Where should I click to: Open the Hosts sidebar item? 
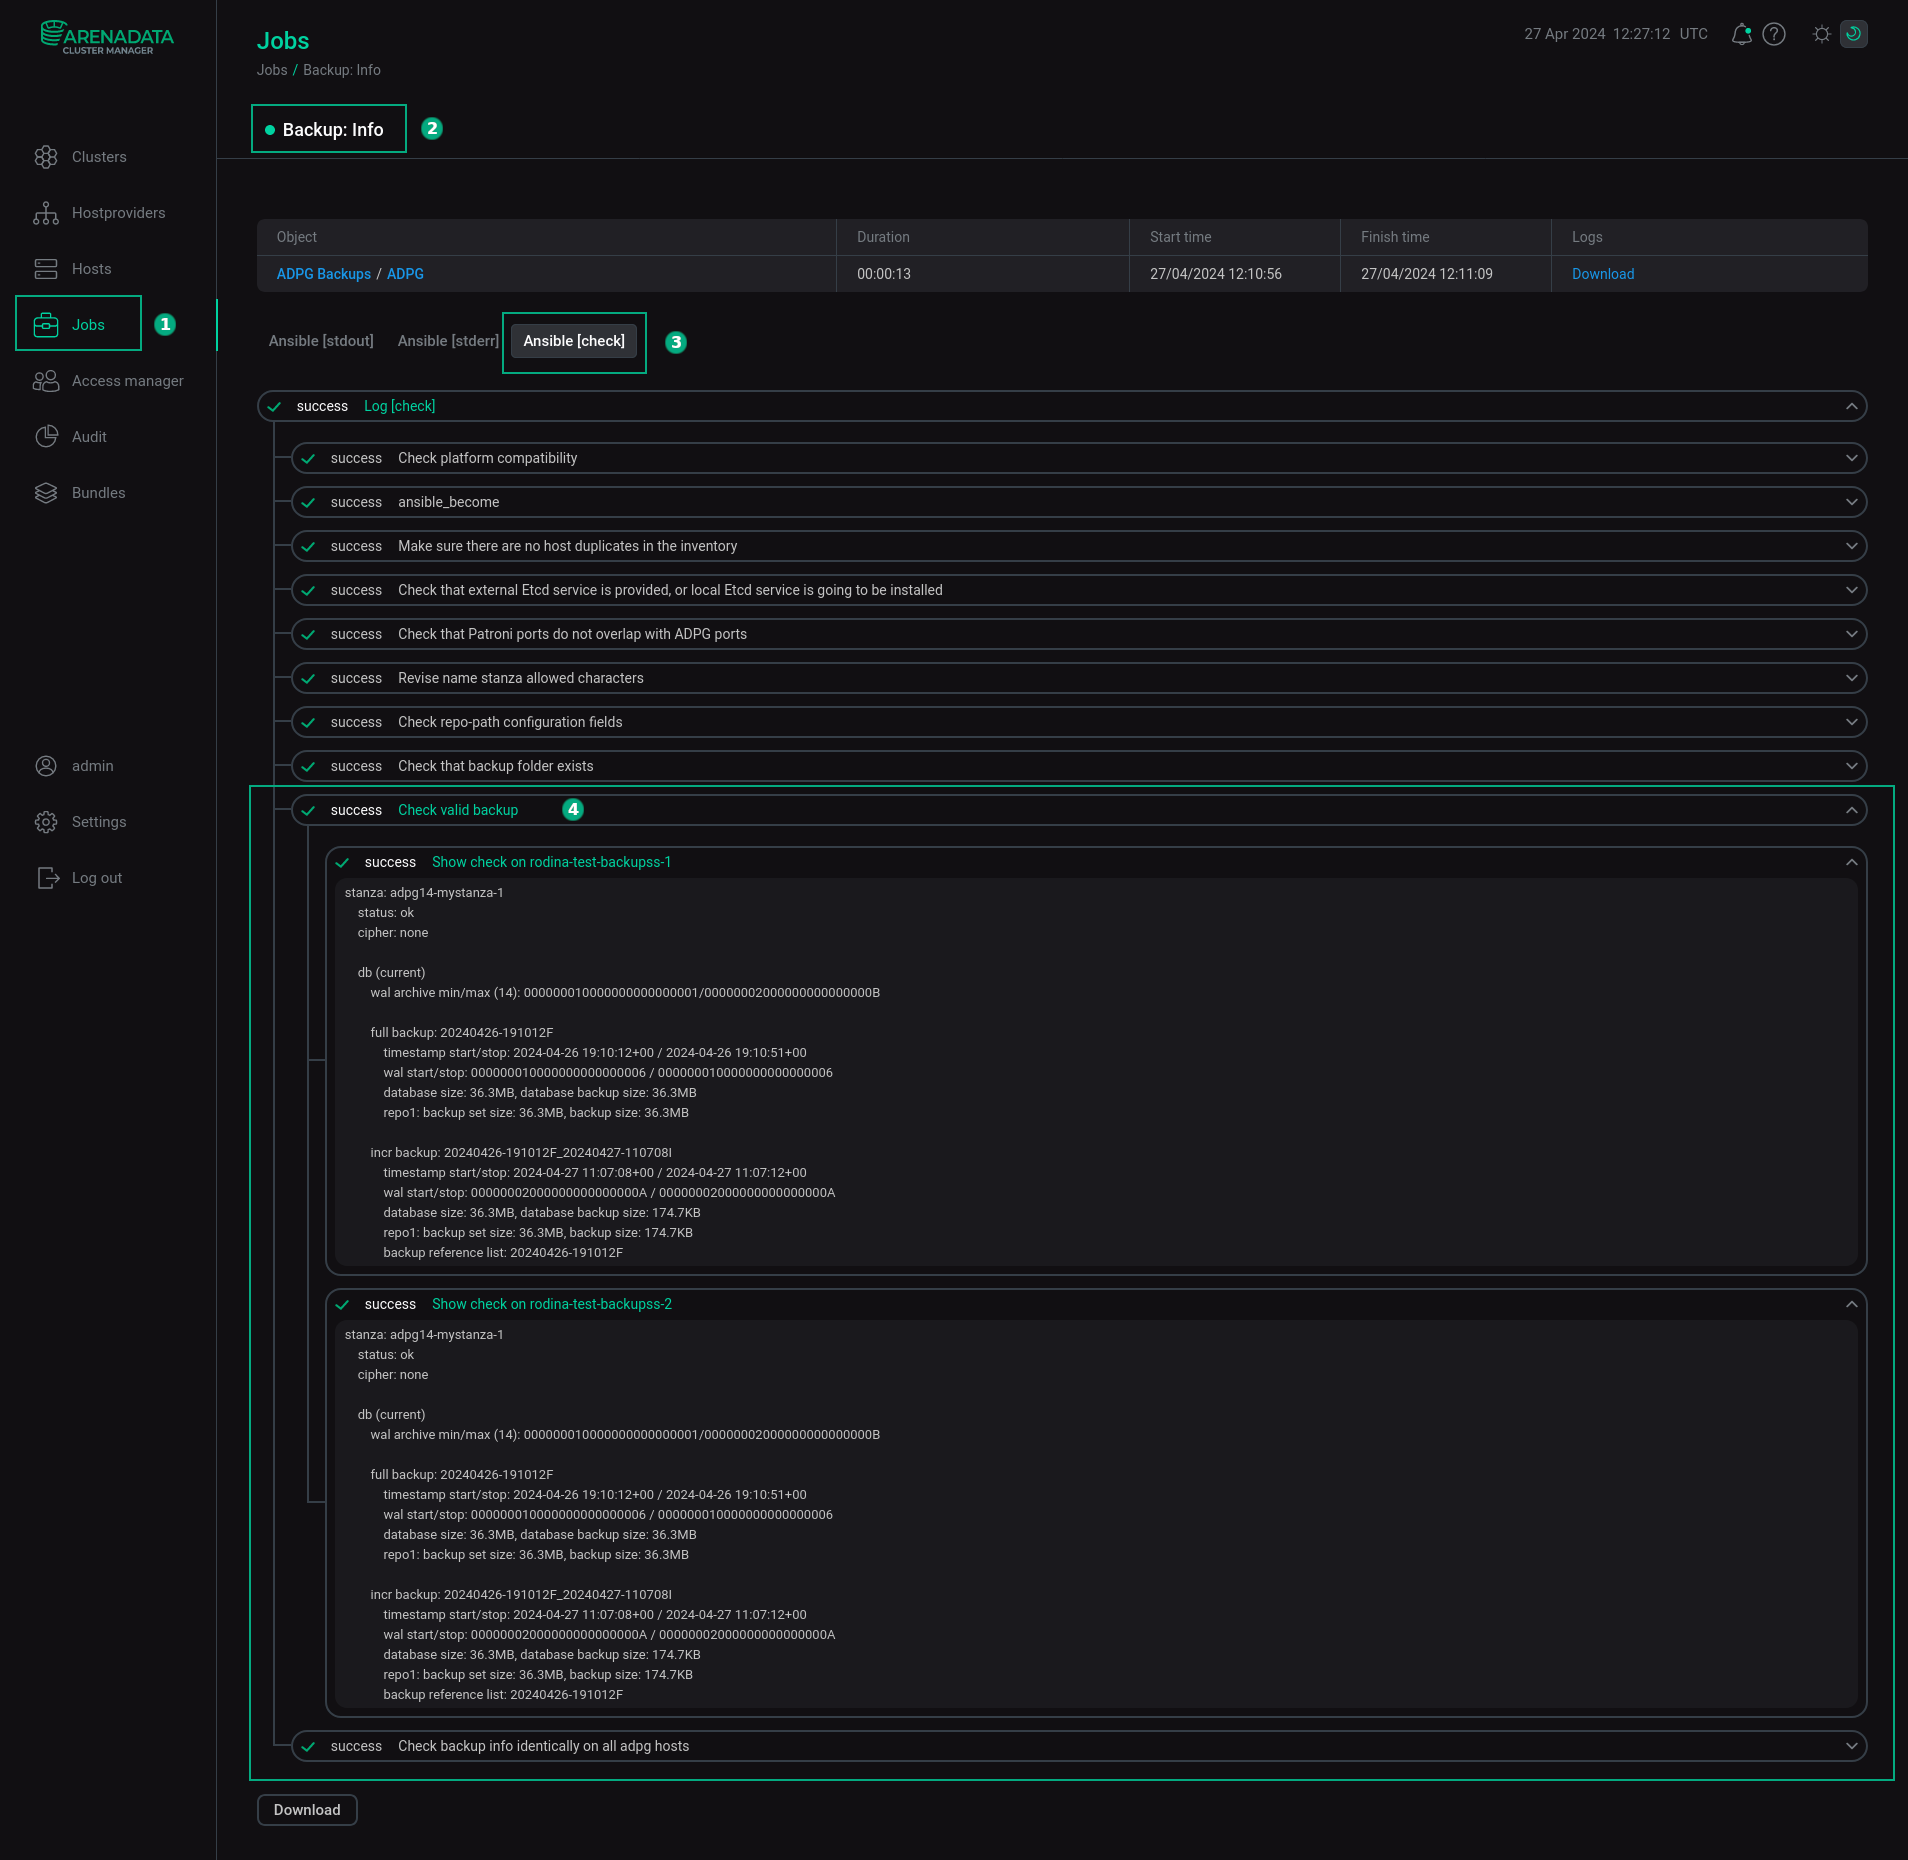click(91, 269)
